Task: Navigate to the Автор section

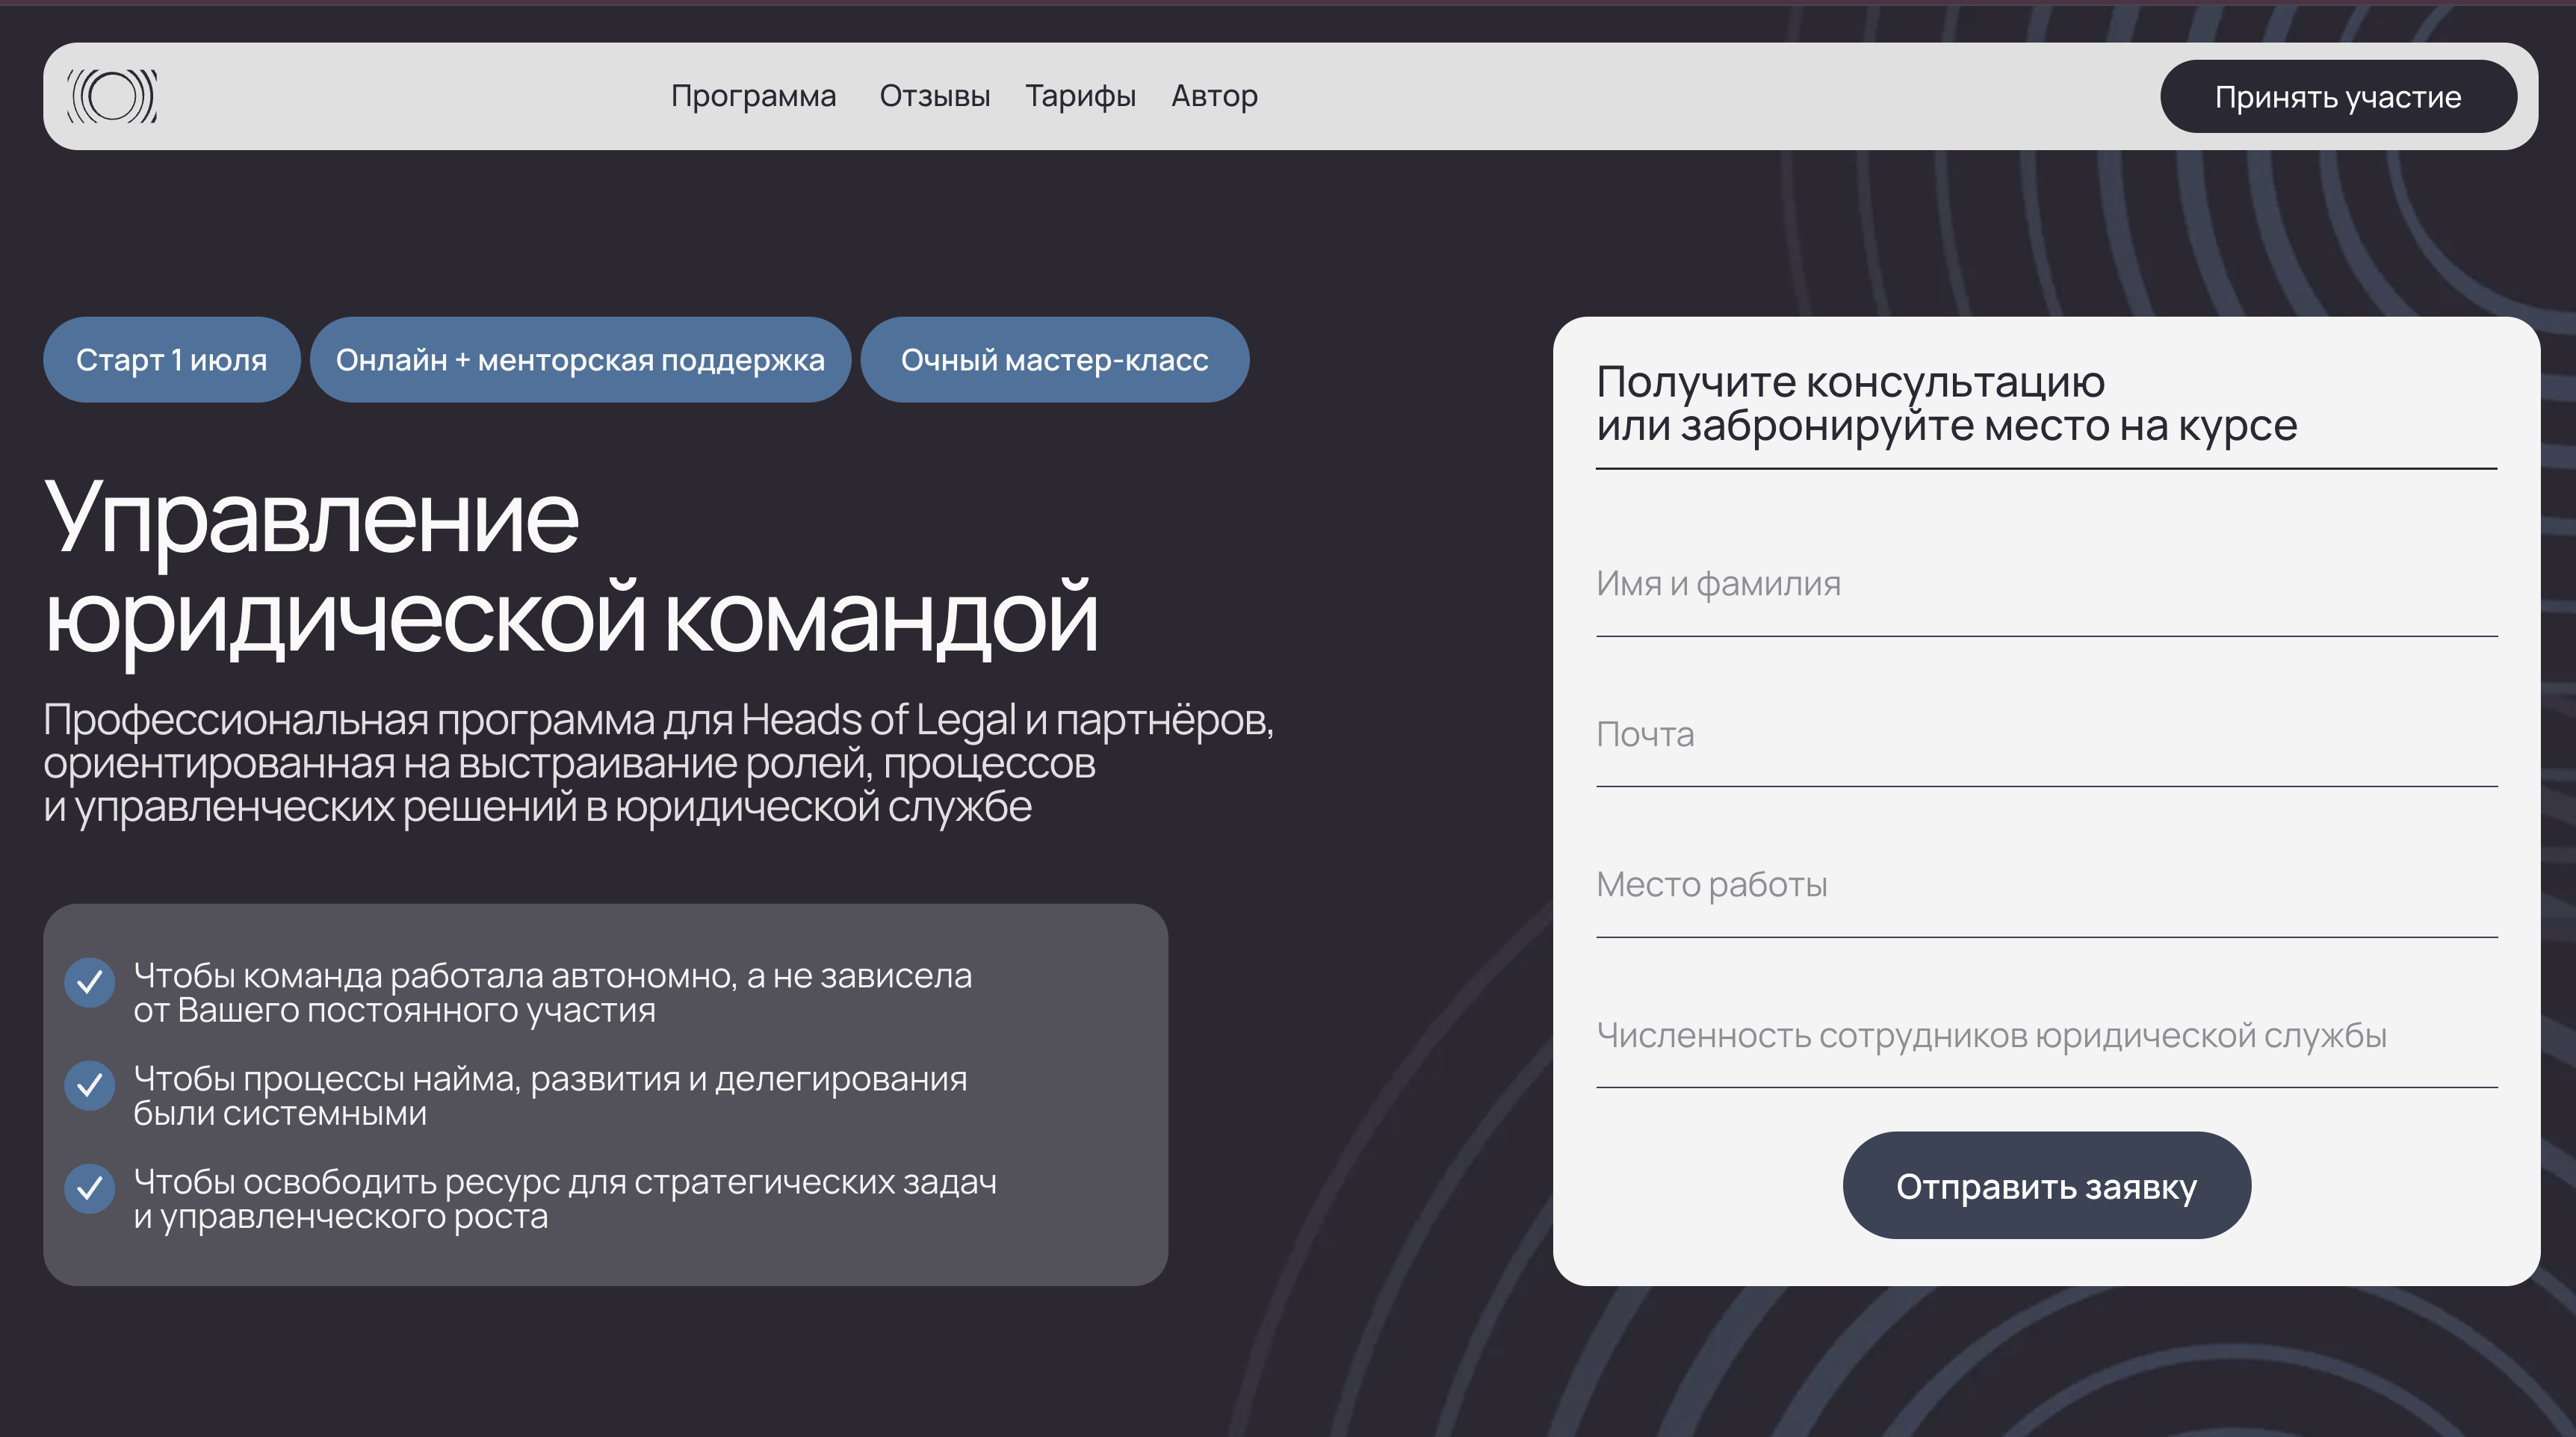Action: coord(1214,96)
